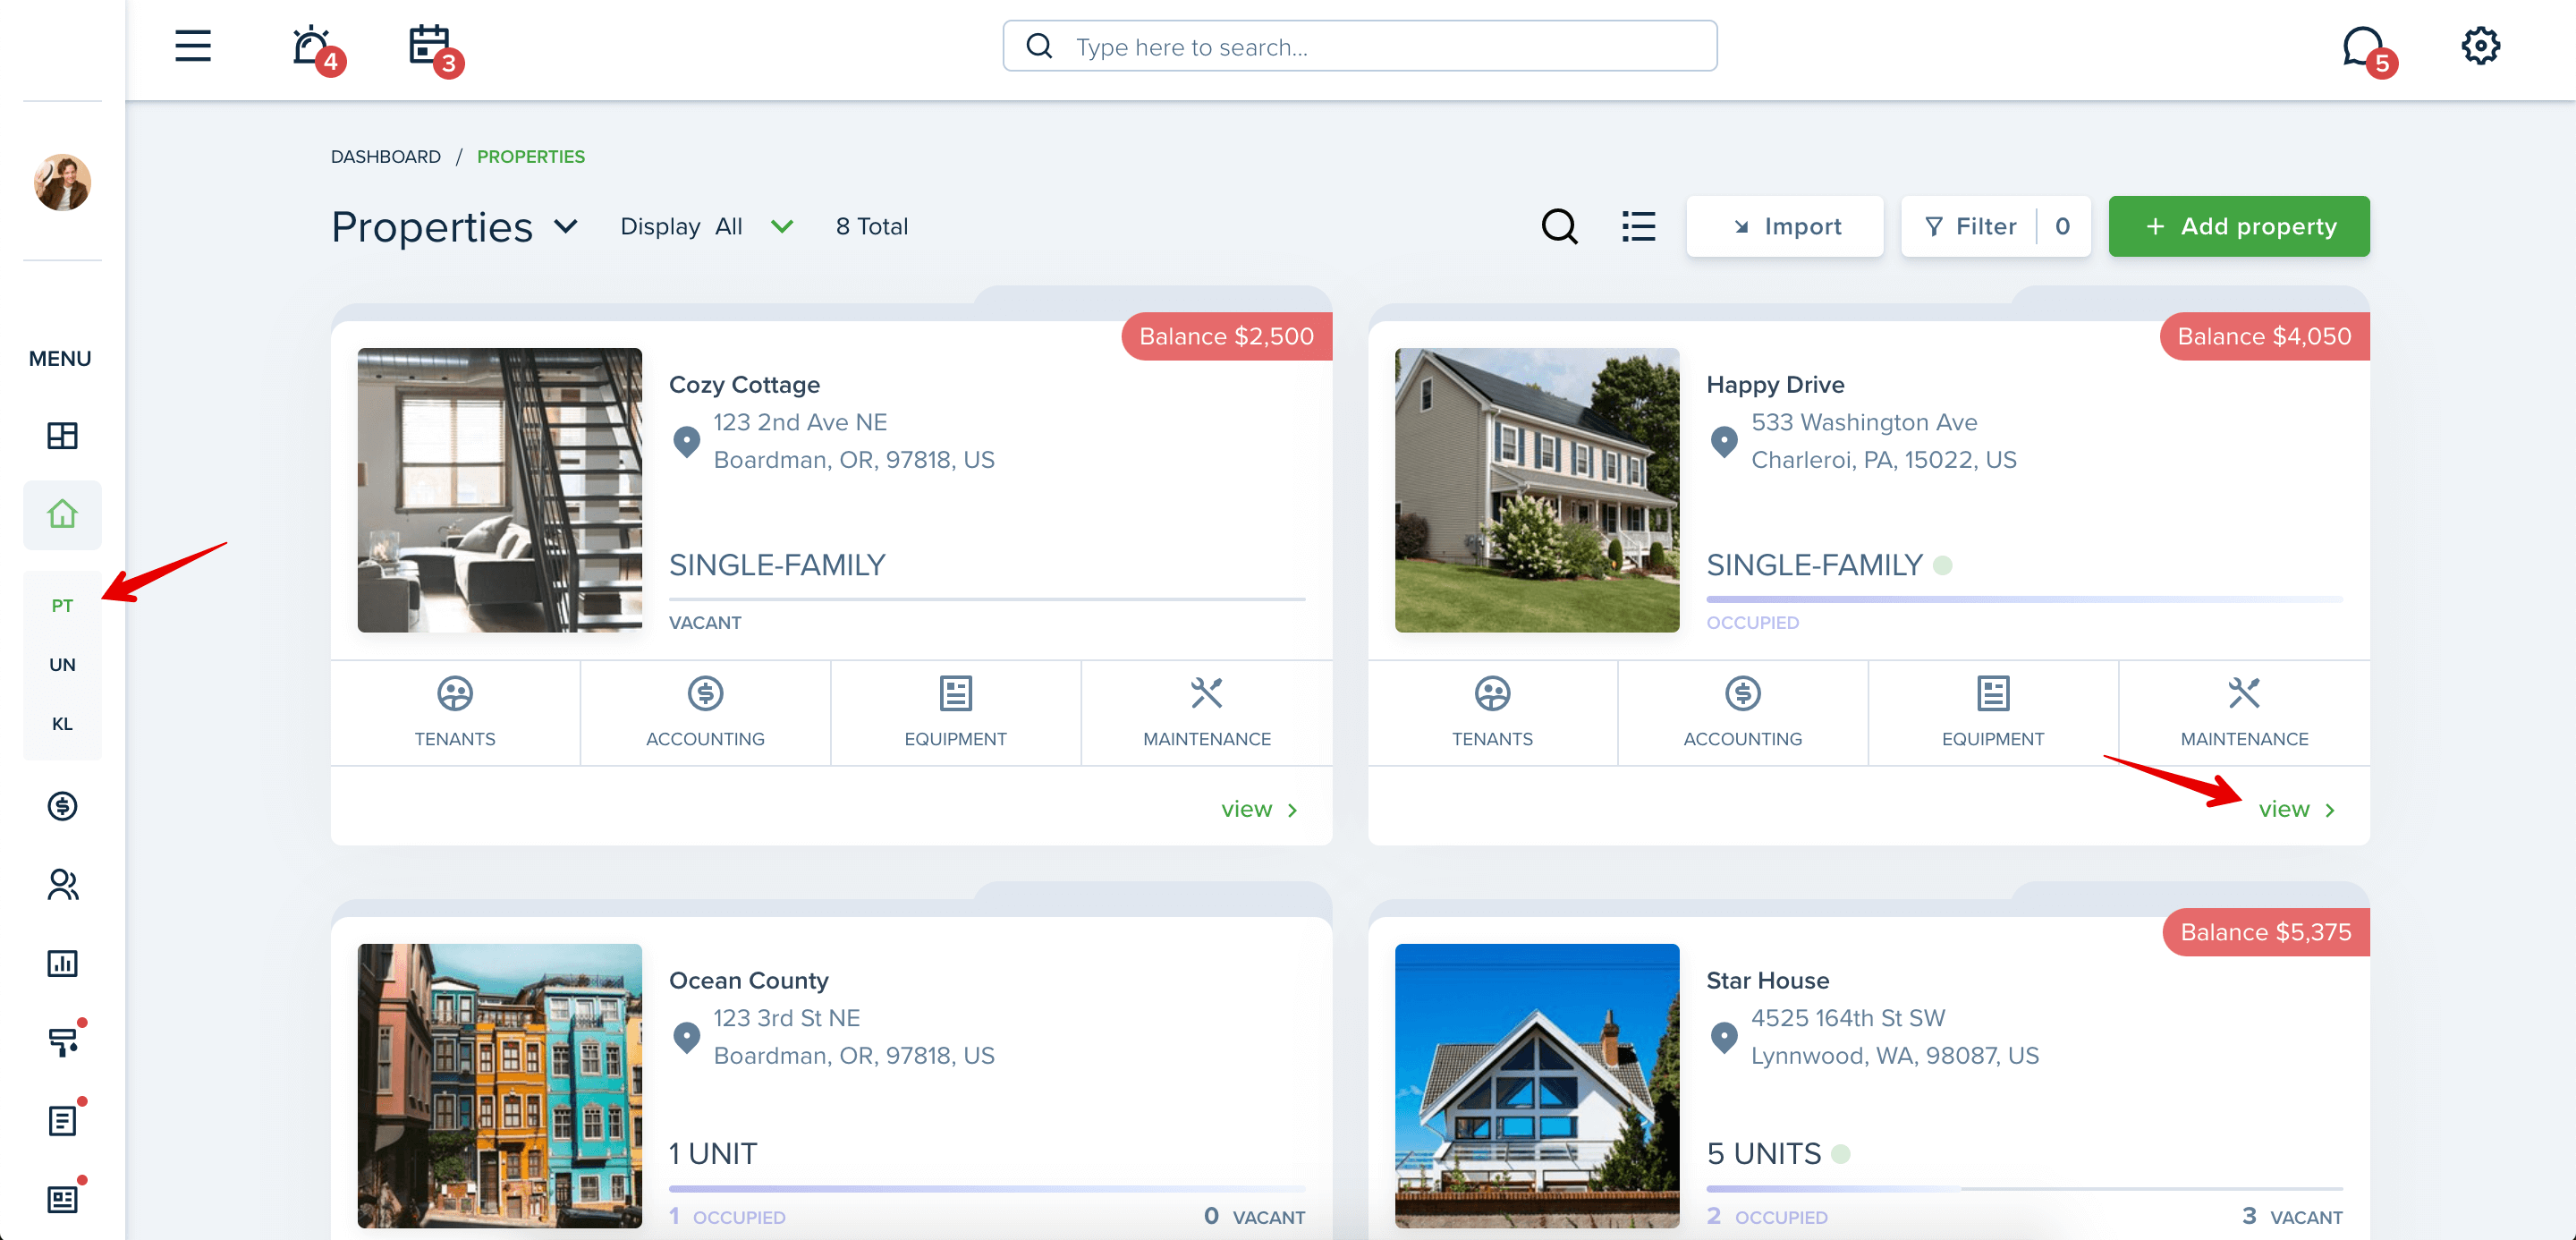Click Cozy Cottage location pin icon

pyautogui.click(x=686, y=441)
